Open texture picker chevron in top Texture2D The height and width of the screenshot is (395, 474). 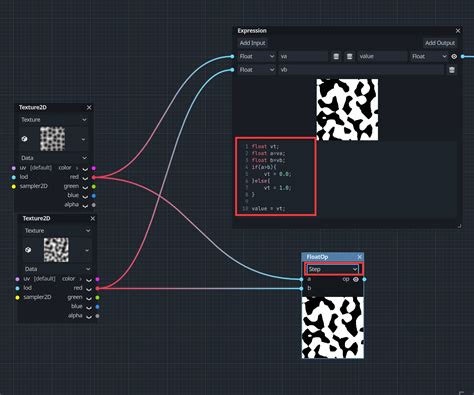83,139
